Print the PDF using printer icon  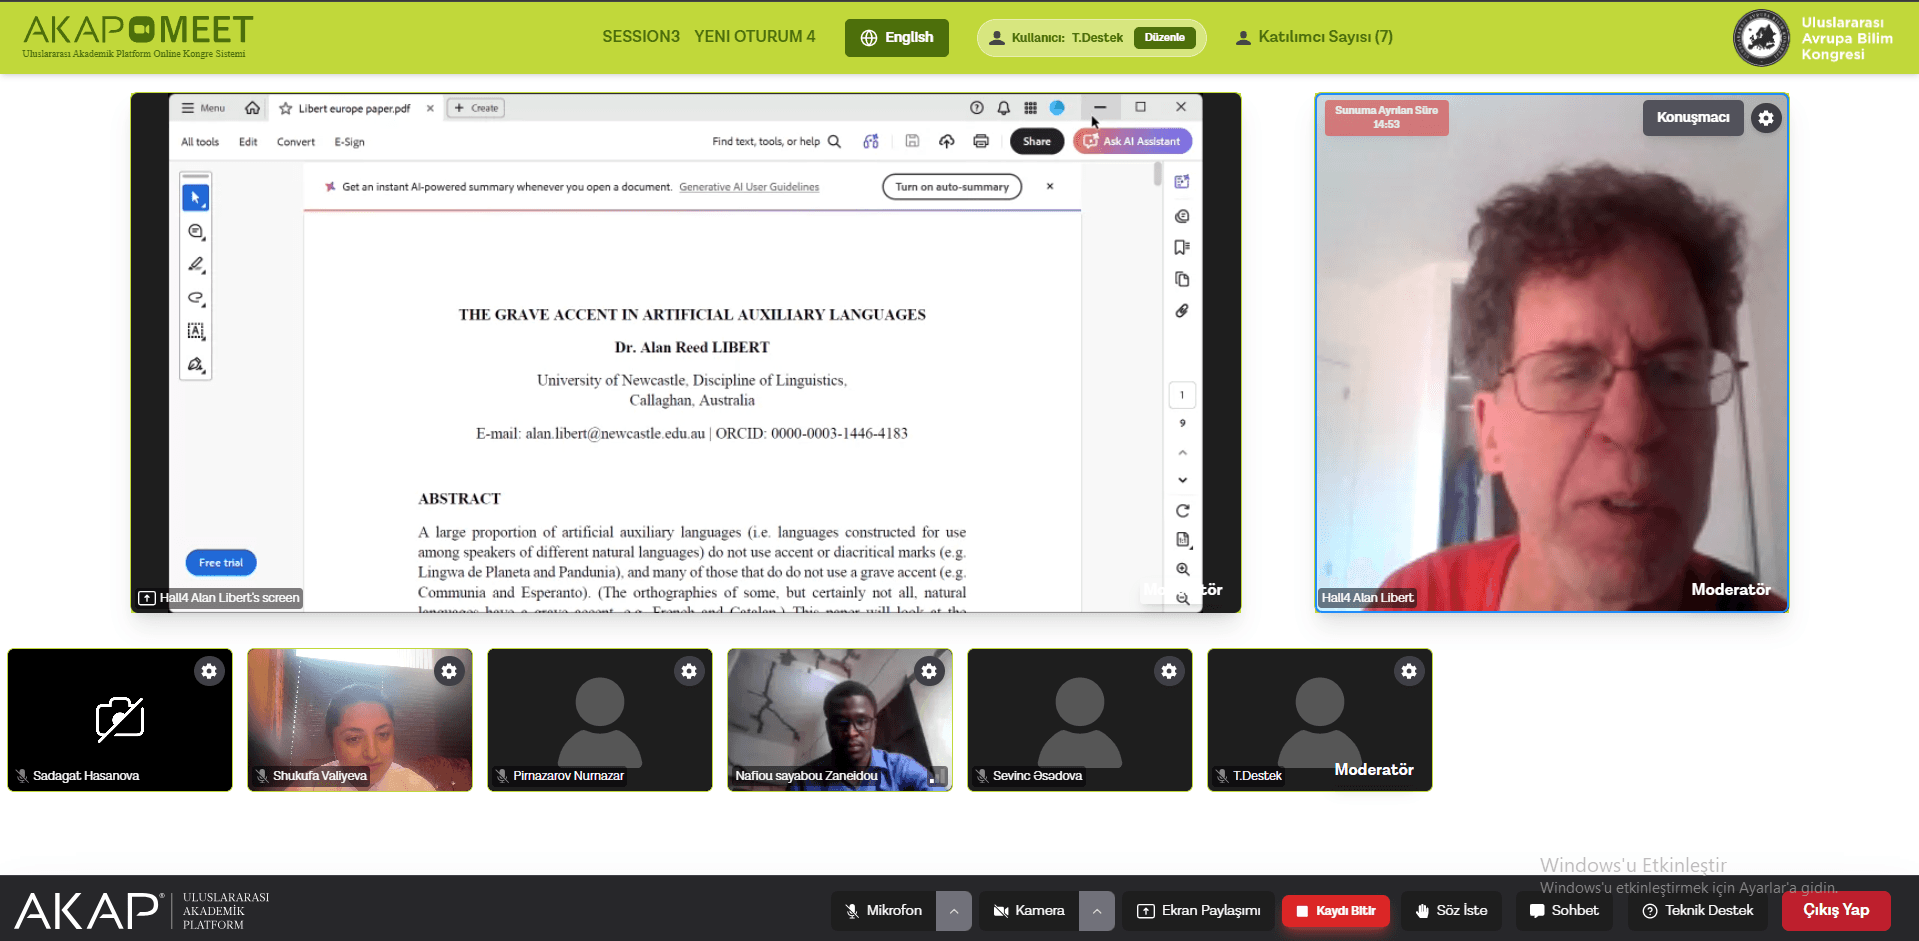click(x=981, y=141)
